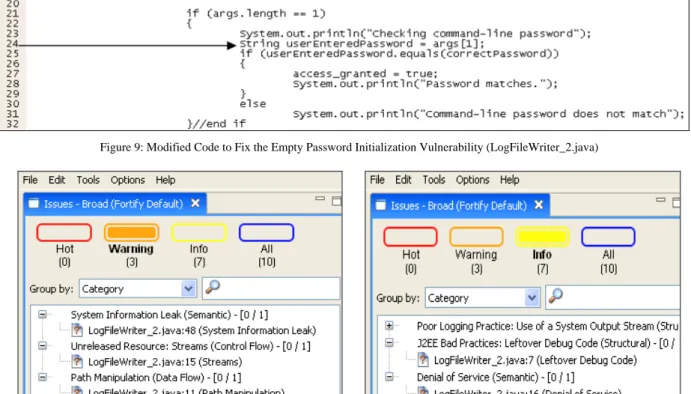Open Options menu in left Fortify window
Viewport: 691px width, 394px height.
[x=128, y=180]
